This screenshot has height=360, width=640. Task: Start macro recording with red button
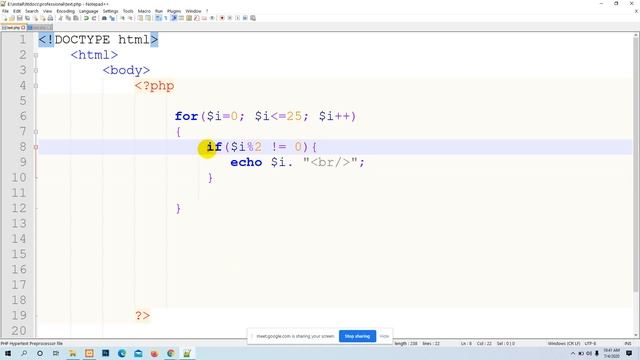222,18
